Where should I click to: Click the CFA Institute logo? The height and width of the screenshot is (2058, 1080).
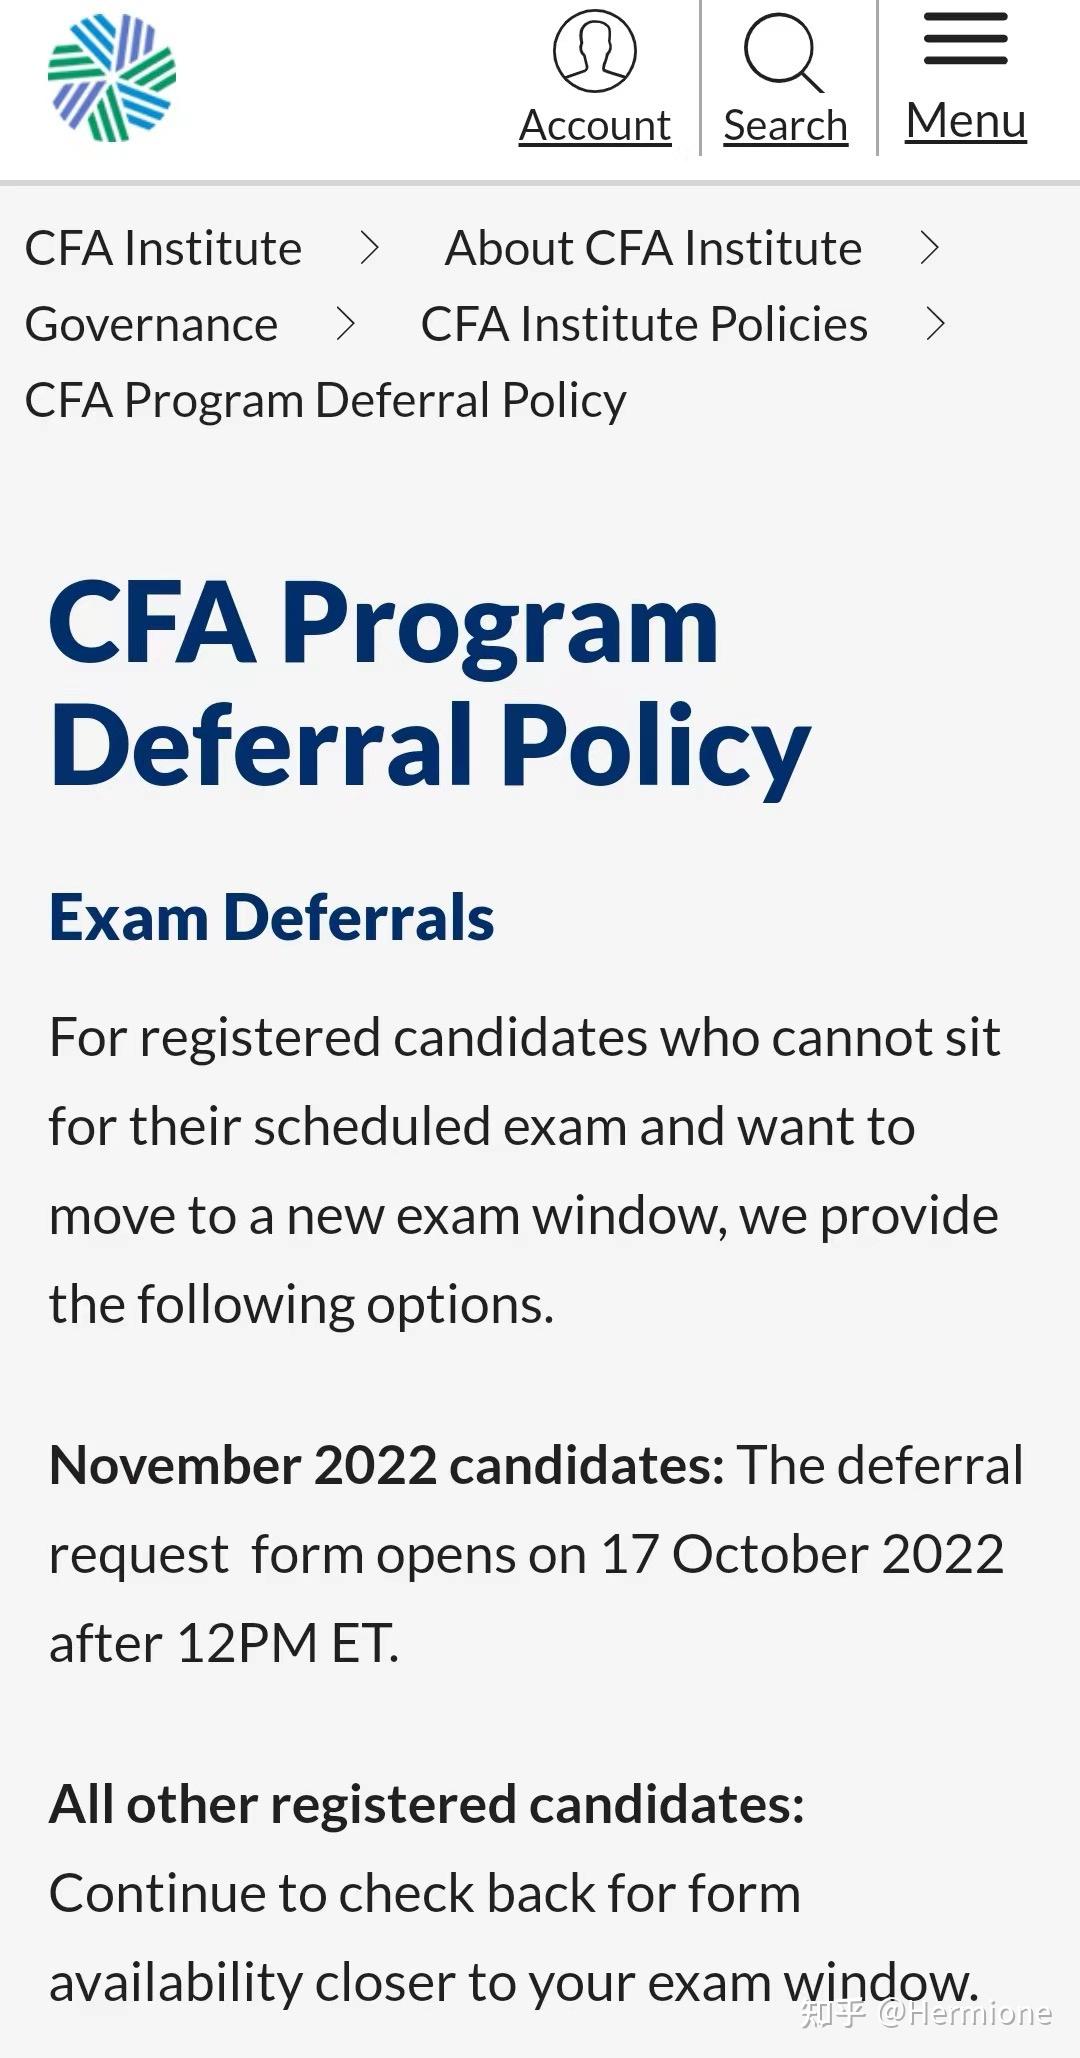click(x=112, y=77)
